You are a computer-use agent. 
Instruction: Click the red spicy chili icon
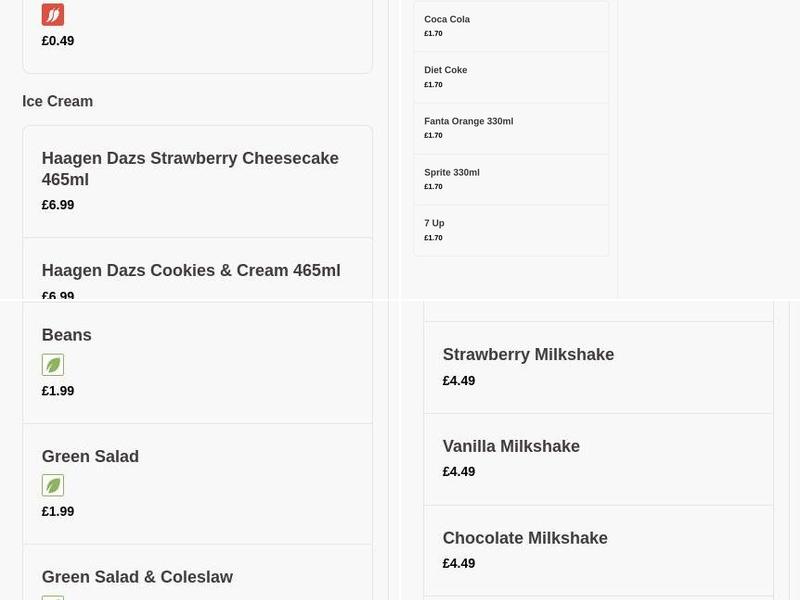53,15
